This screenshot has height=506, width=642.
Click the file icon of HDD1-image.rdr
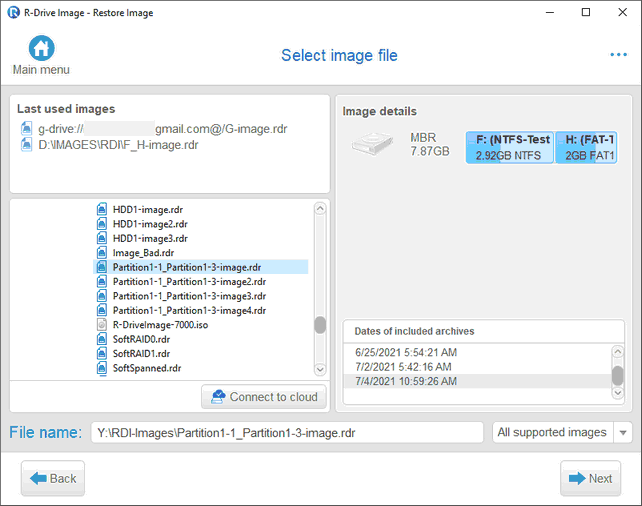coord(102,209)
